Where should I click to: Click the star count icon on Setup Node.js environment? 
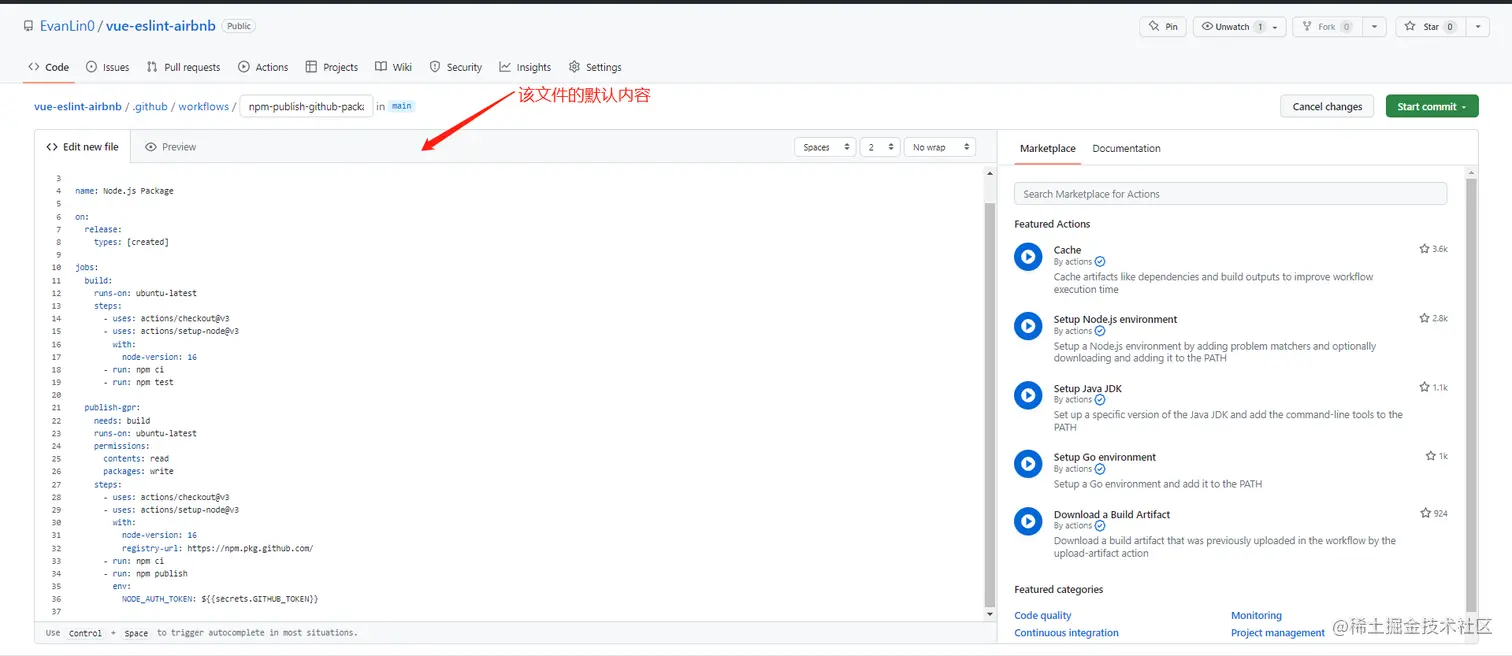[x=1424, y=318]
